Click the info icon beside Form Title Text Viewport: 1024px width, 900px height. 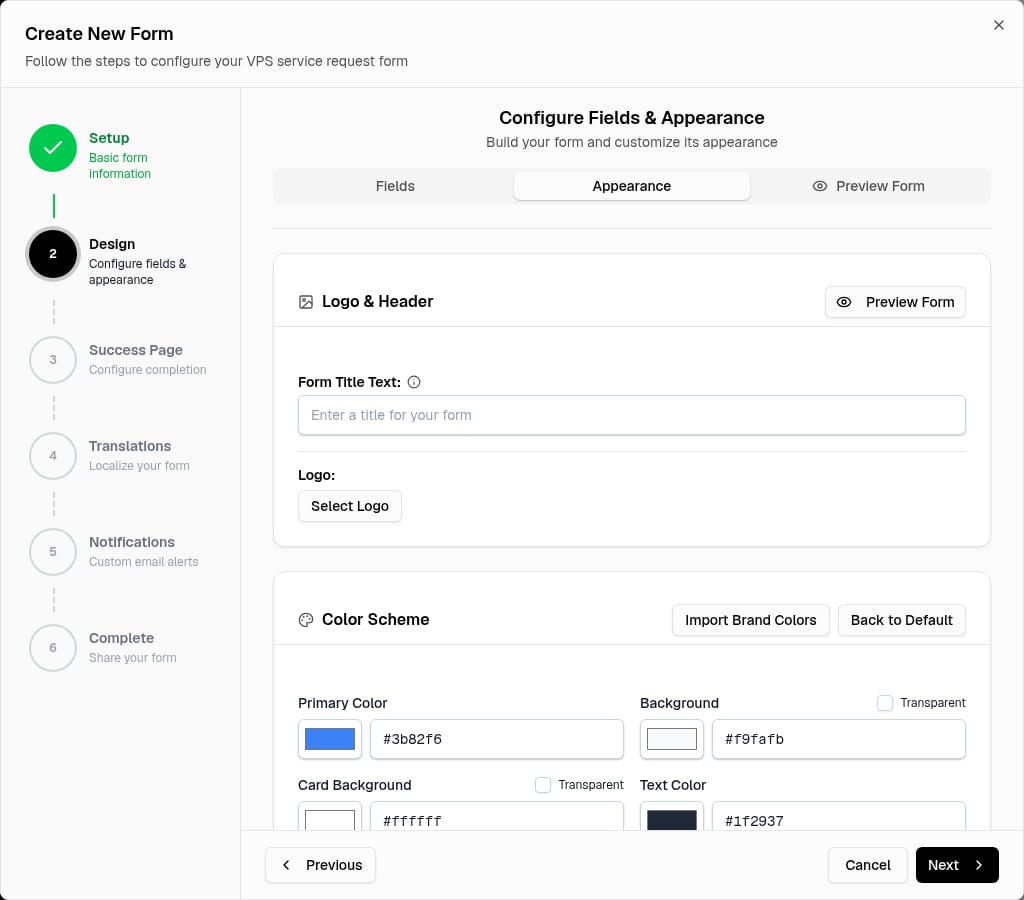(x=414, y=382)
